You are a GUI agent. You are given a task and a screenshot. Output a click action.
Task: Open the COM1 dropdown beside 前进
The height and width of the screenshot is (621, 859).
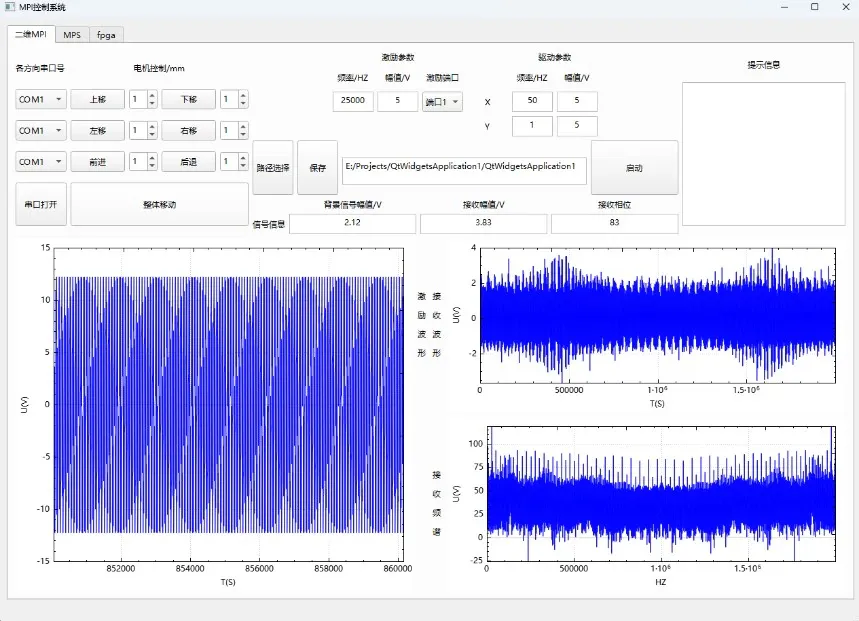(41, 162)
